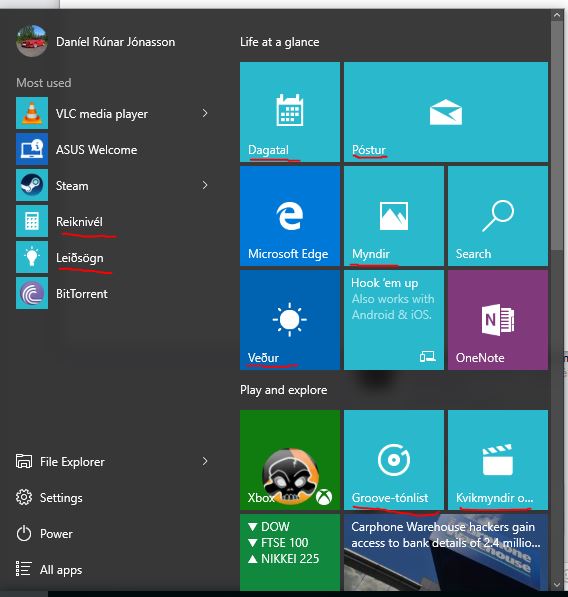Open Settings
This screenshot has width=568, height=597.
pyautogui.click(x=49, y=498)
